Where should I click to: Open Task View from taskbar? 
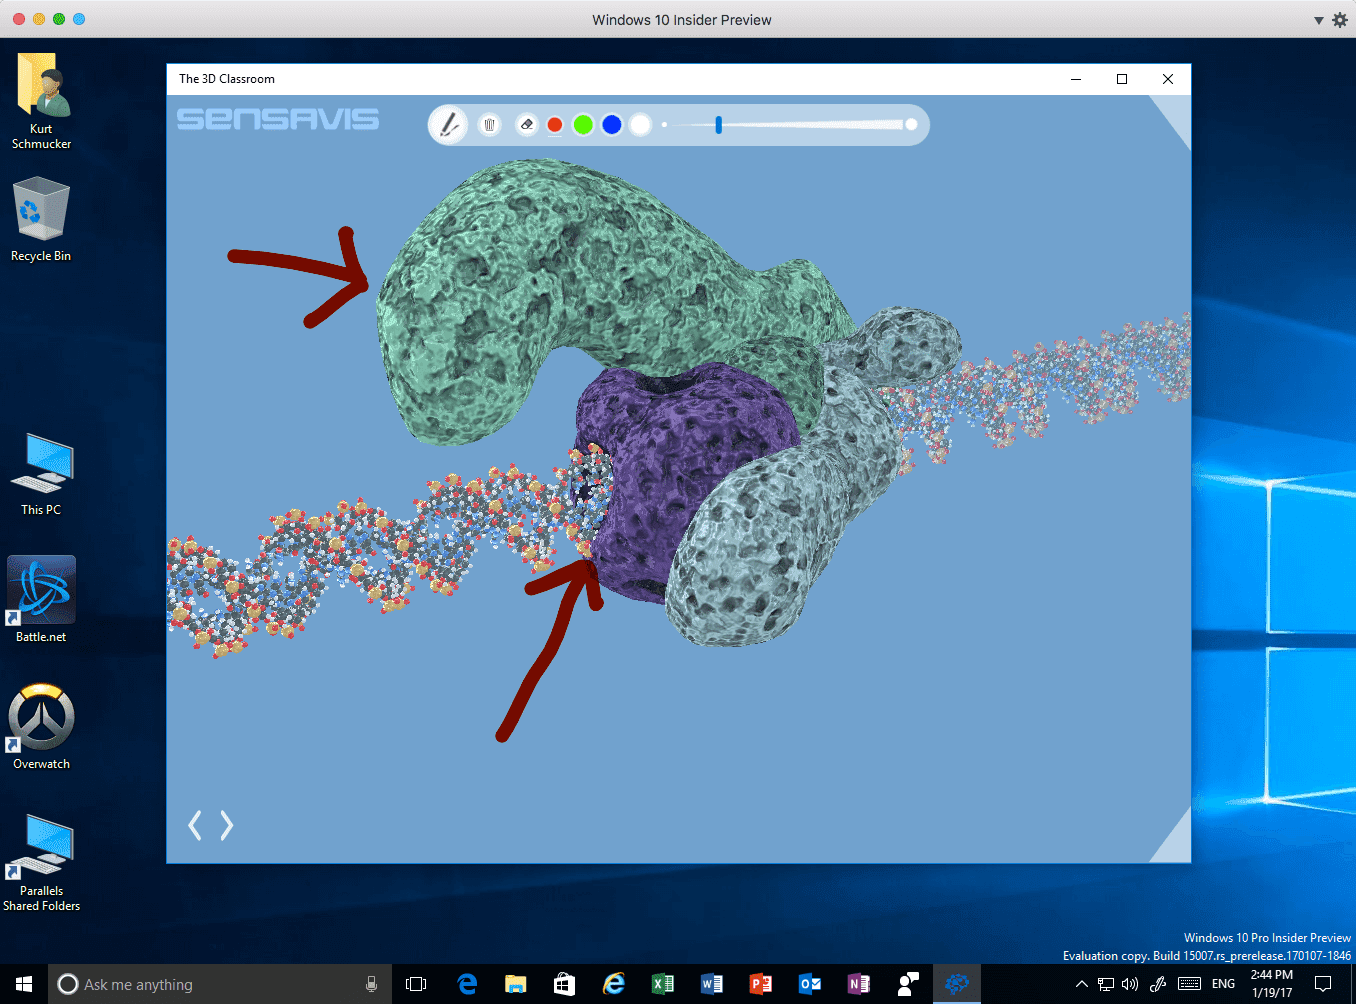416,984
